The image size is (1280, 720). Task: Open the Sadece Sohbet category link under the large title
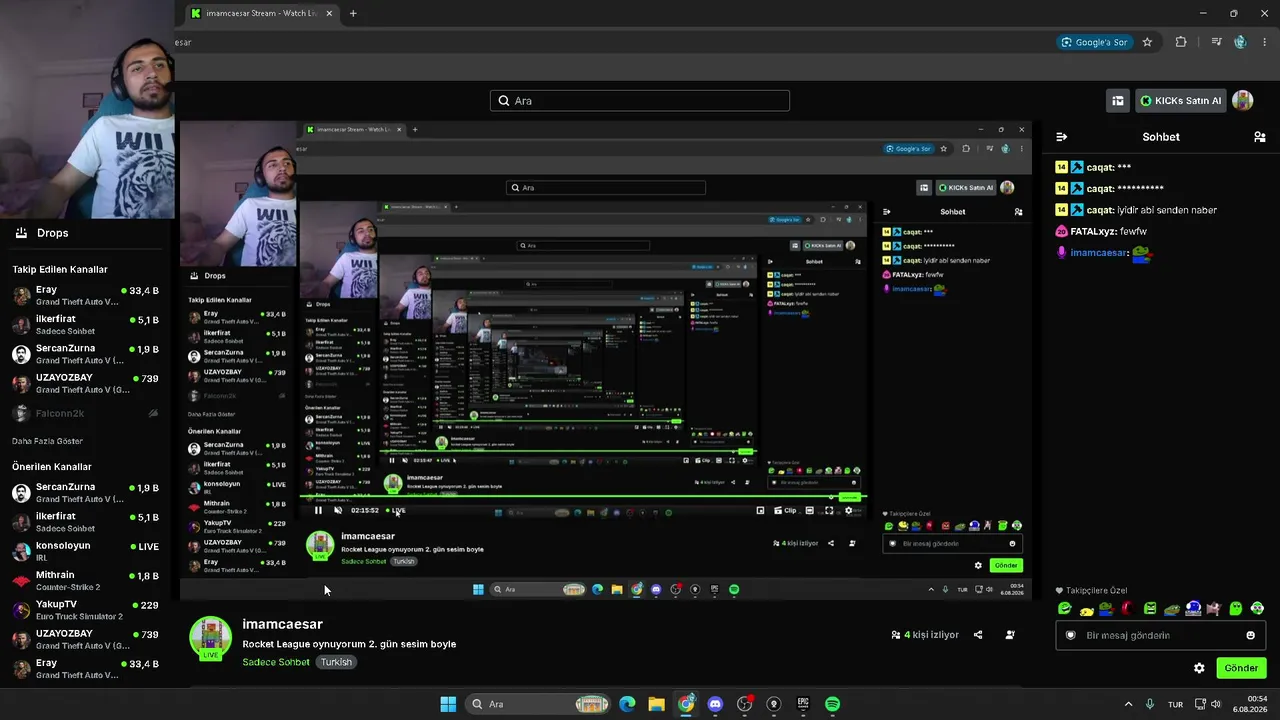(276, 662)
